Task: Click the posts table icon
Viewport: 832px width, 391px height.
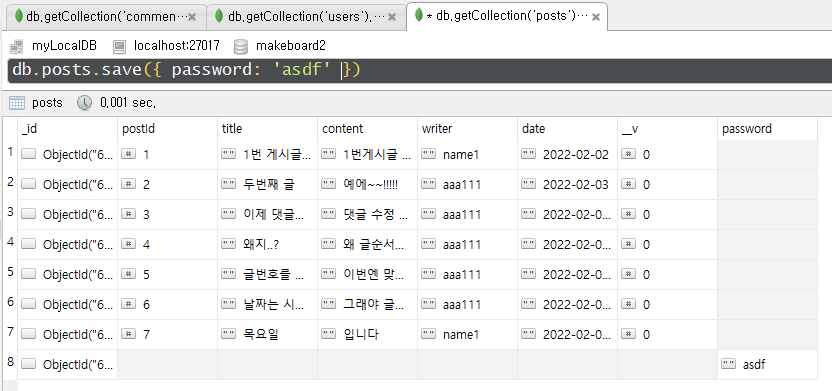Action: tap(17, 103)
